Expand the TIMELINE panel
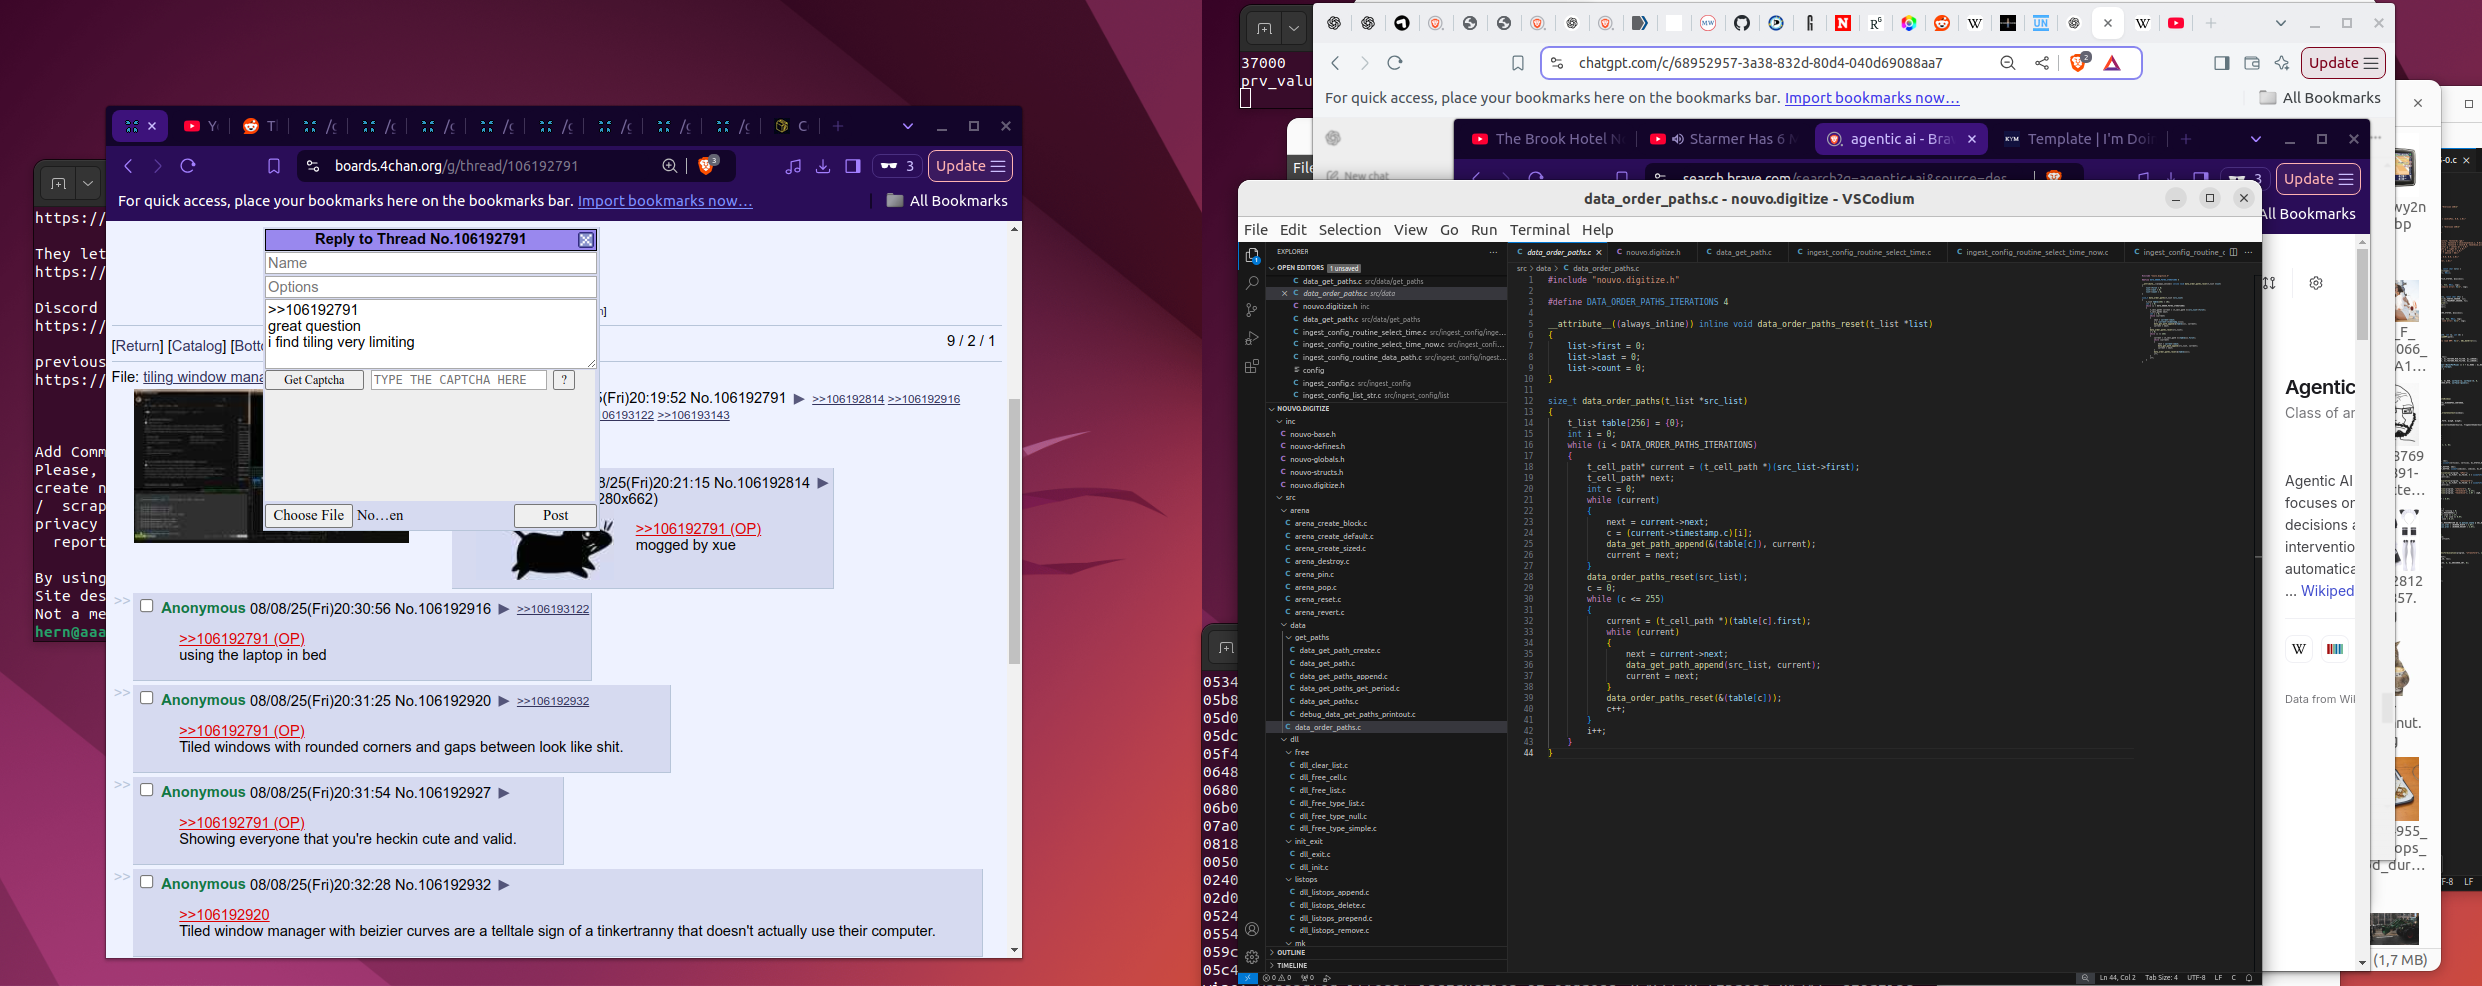Viewport: 2482px width, 986px height. point(1386,966)
